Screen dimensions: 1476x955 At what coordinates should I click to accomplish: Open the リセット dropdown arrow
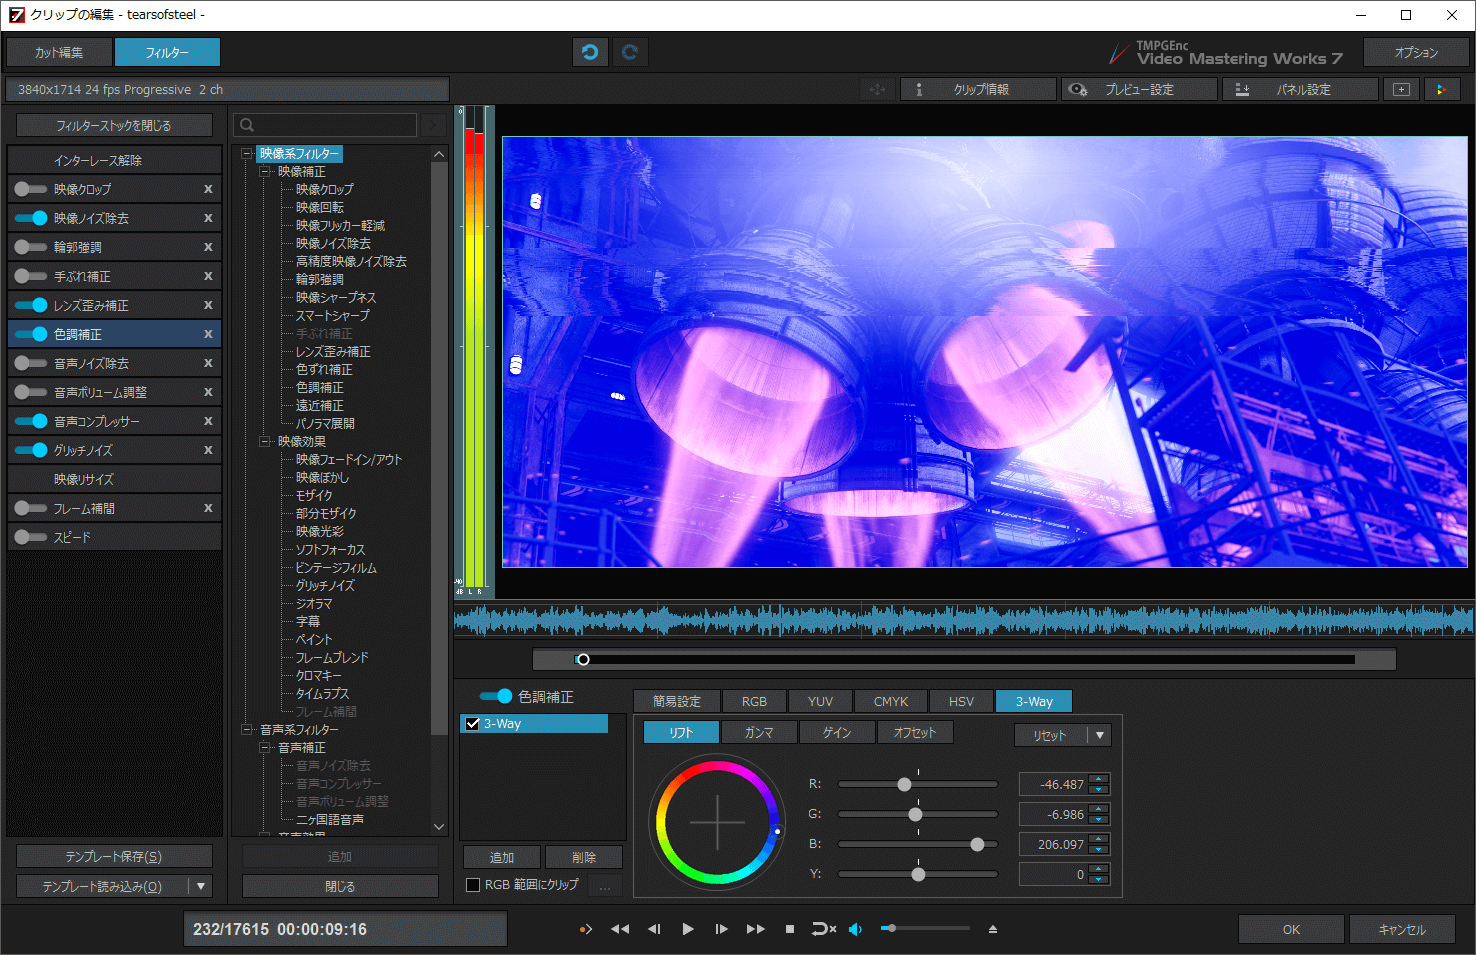[1100, 735]
